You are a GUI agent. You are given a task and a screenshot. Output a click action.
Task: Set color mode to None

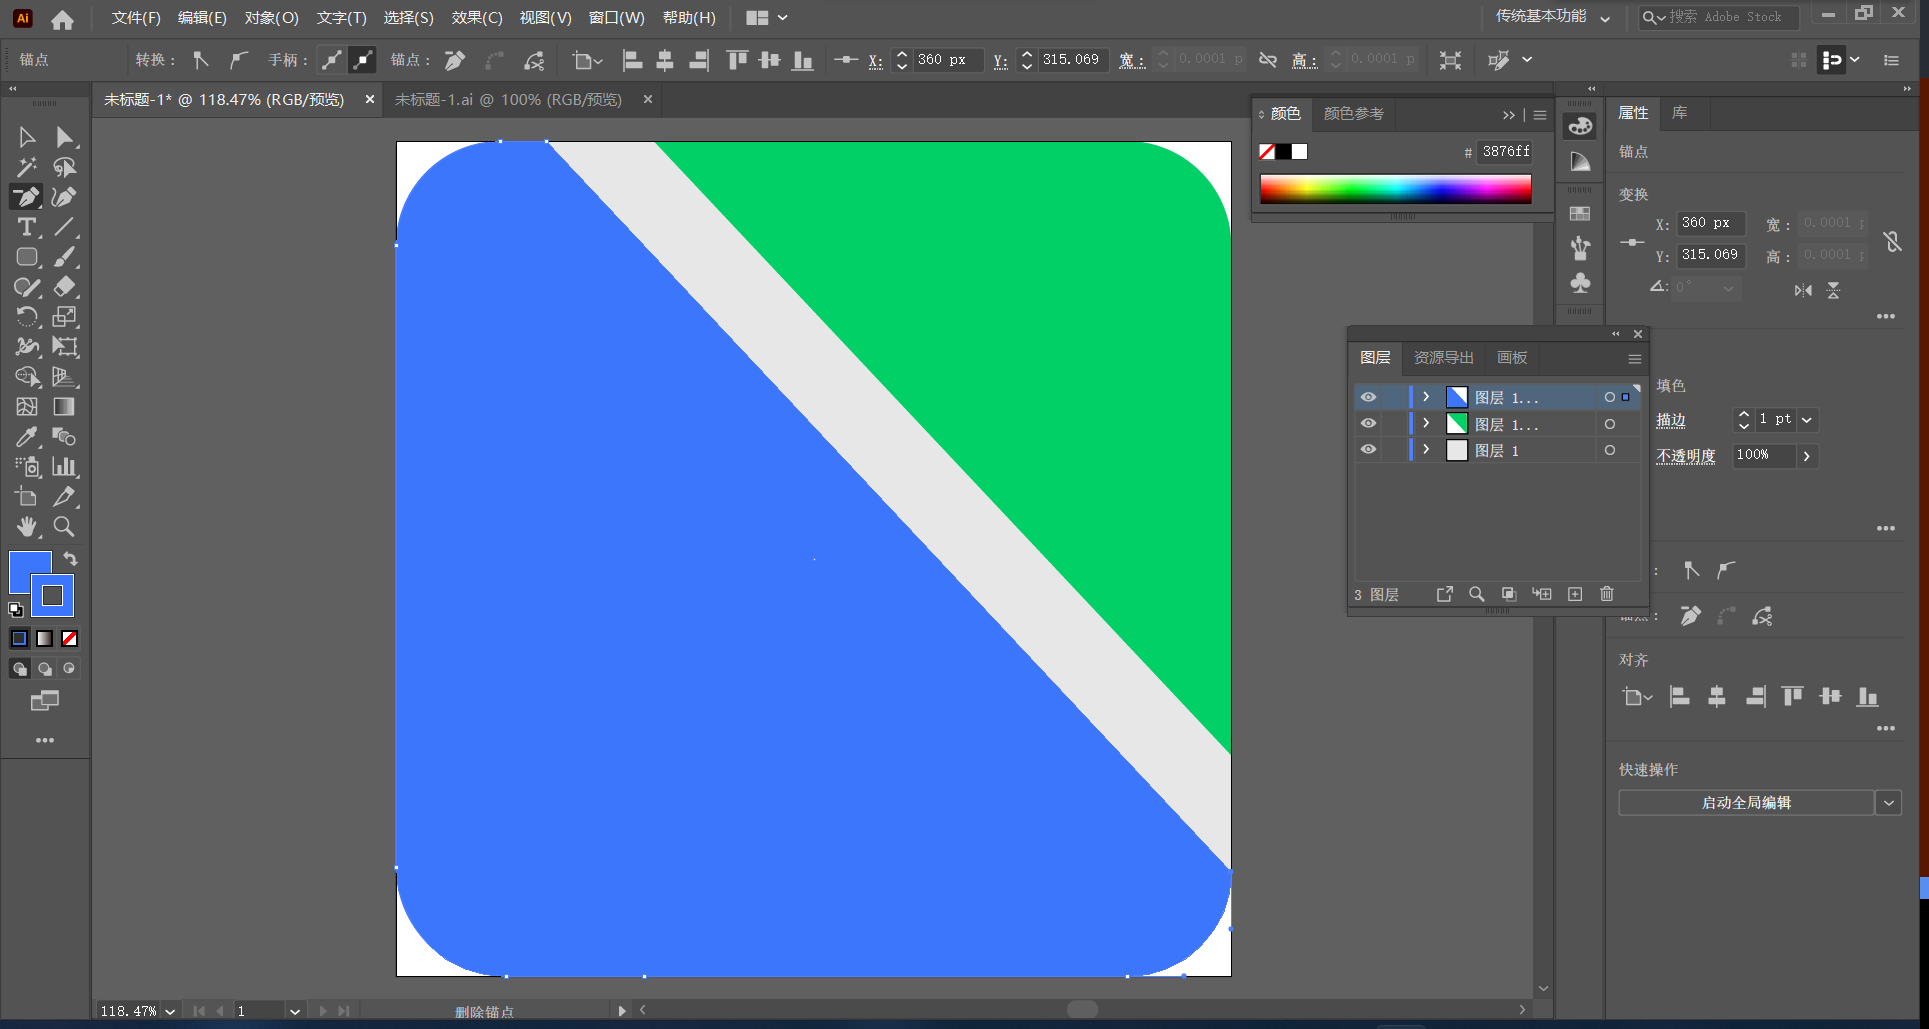click(69, 638)
